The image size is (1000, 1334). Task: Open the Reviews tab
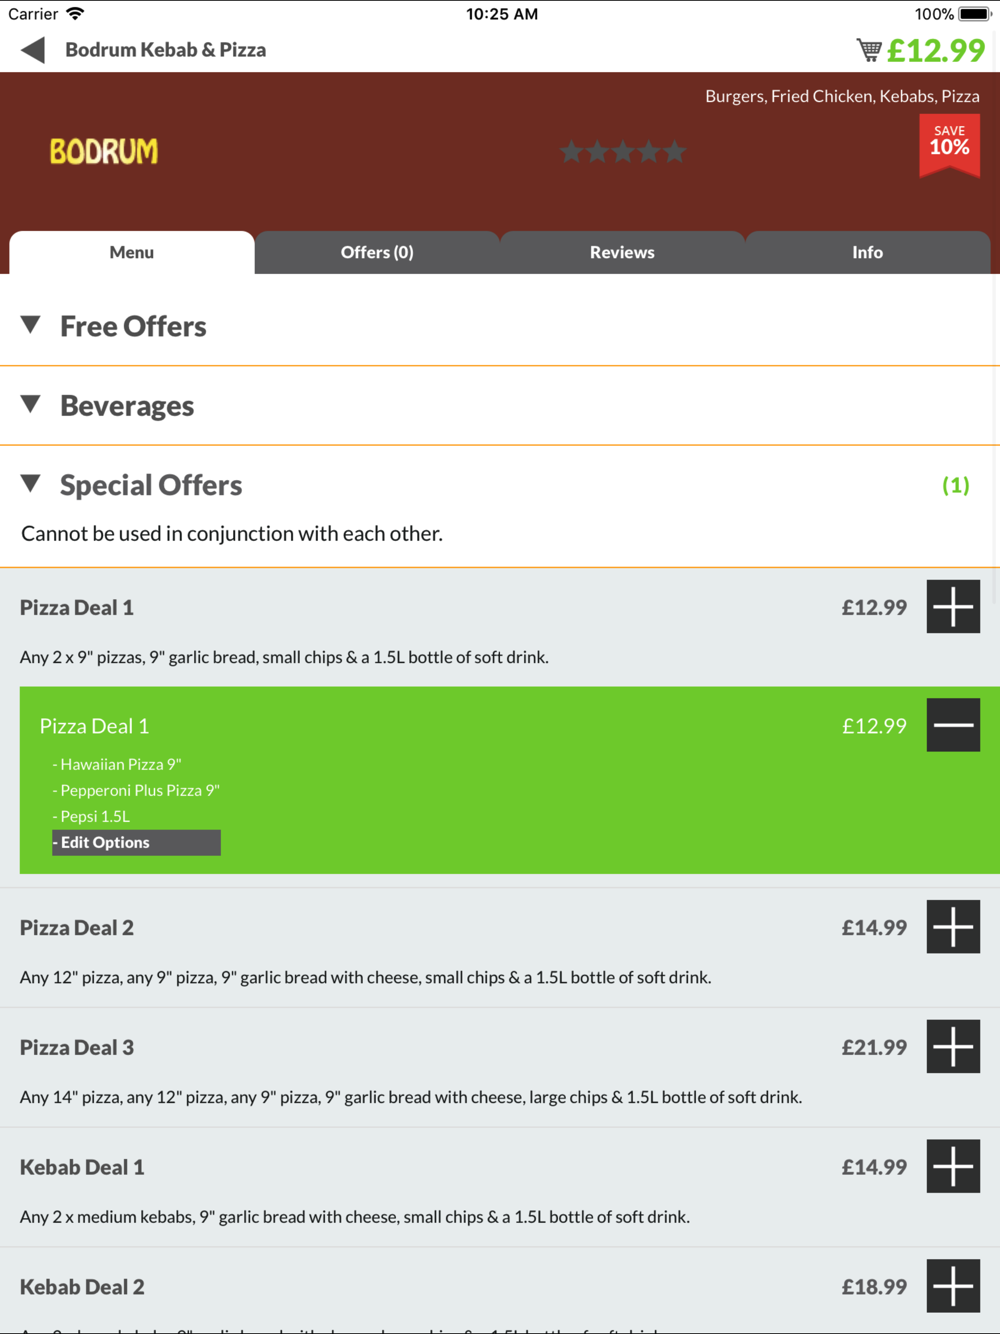(x=622, y=252)
